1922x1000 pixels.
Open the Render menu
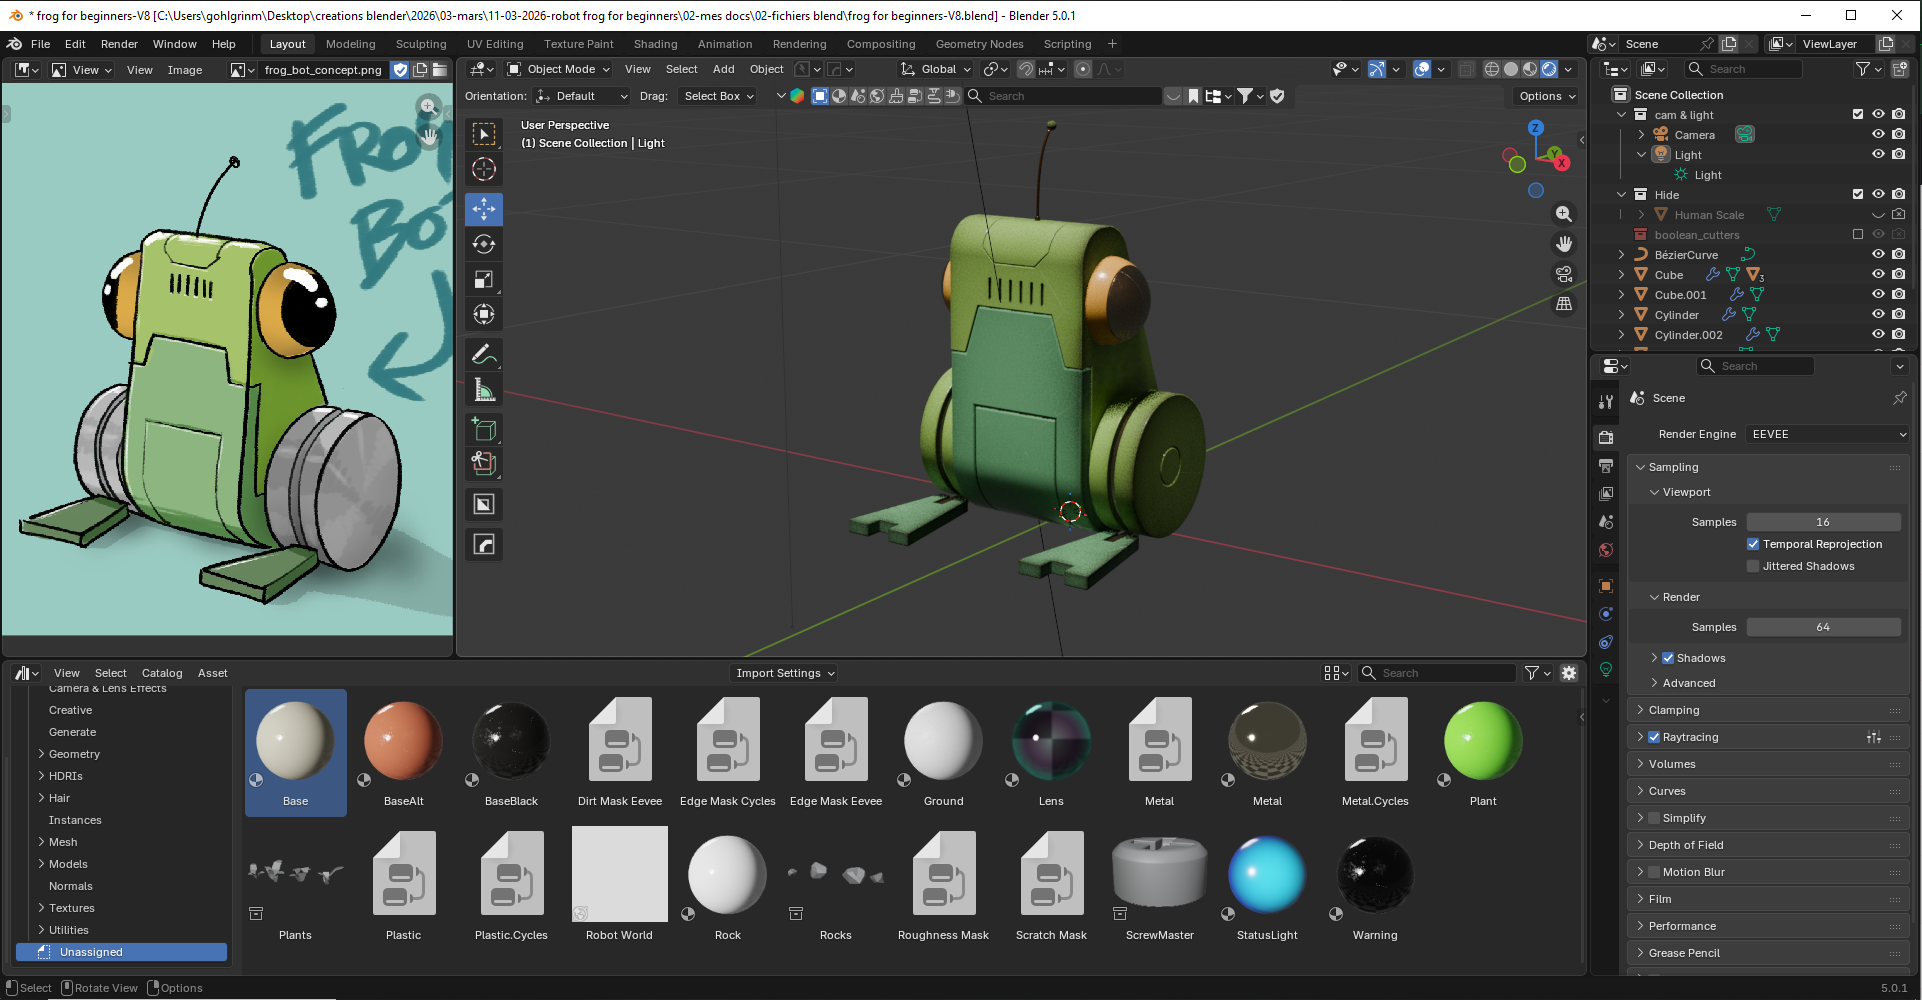119,44
